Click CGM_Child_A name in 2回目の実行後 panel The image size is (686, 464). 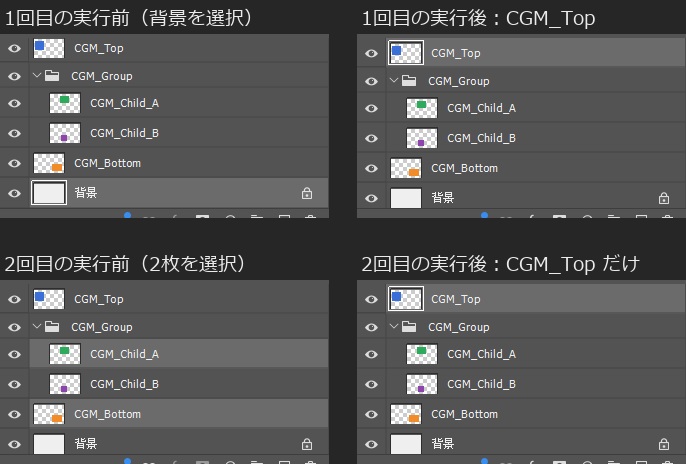(x=482, y=354)
